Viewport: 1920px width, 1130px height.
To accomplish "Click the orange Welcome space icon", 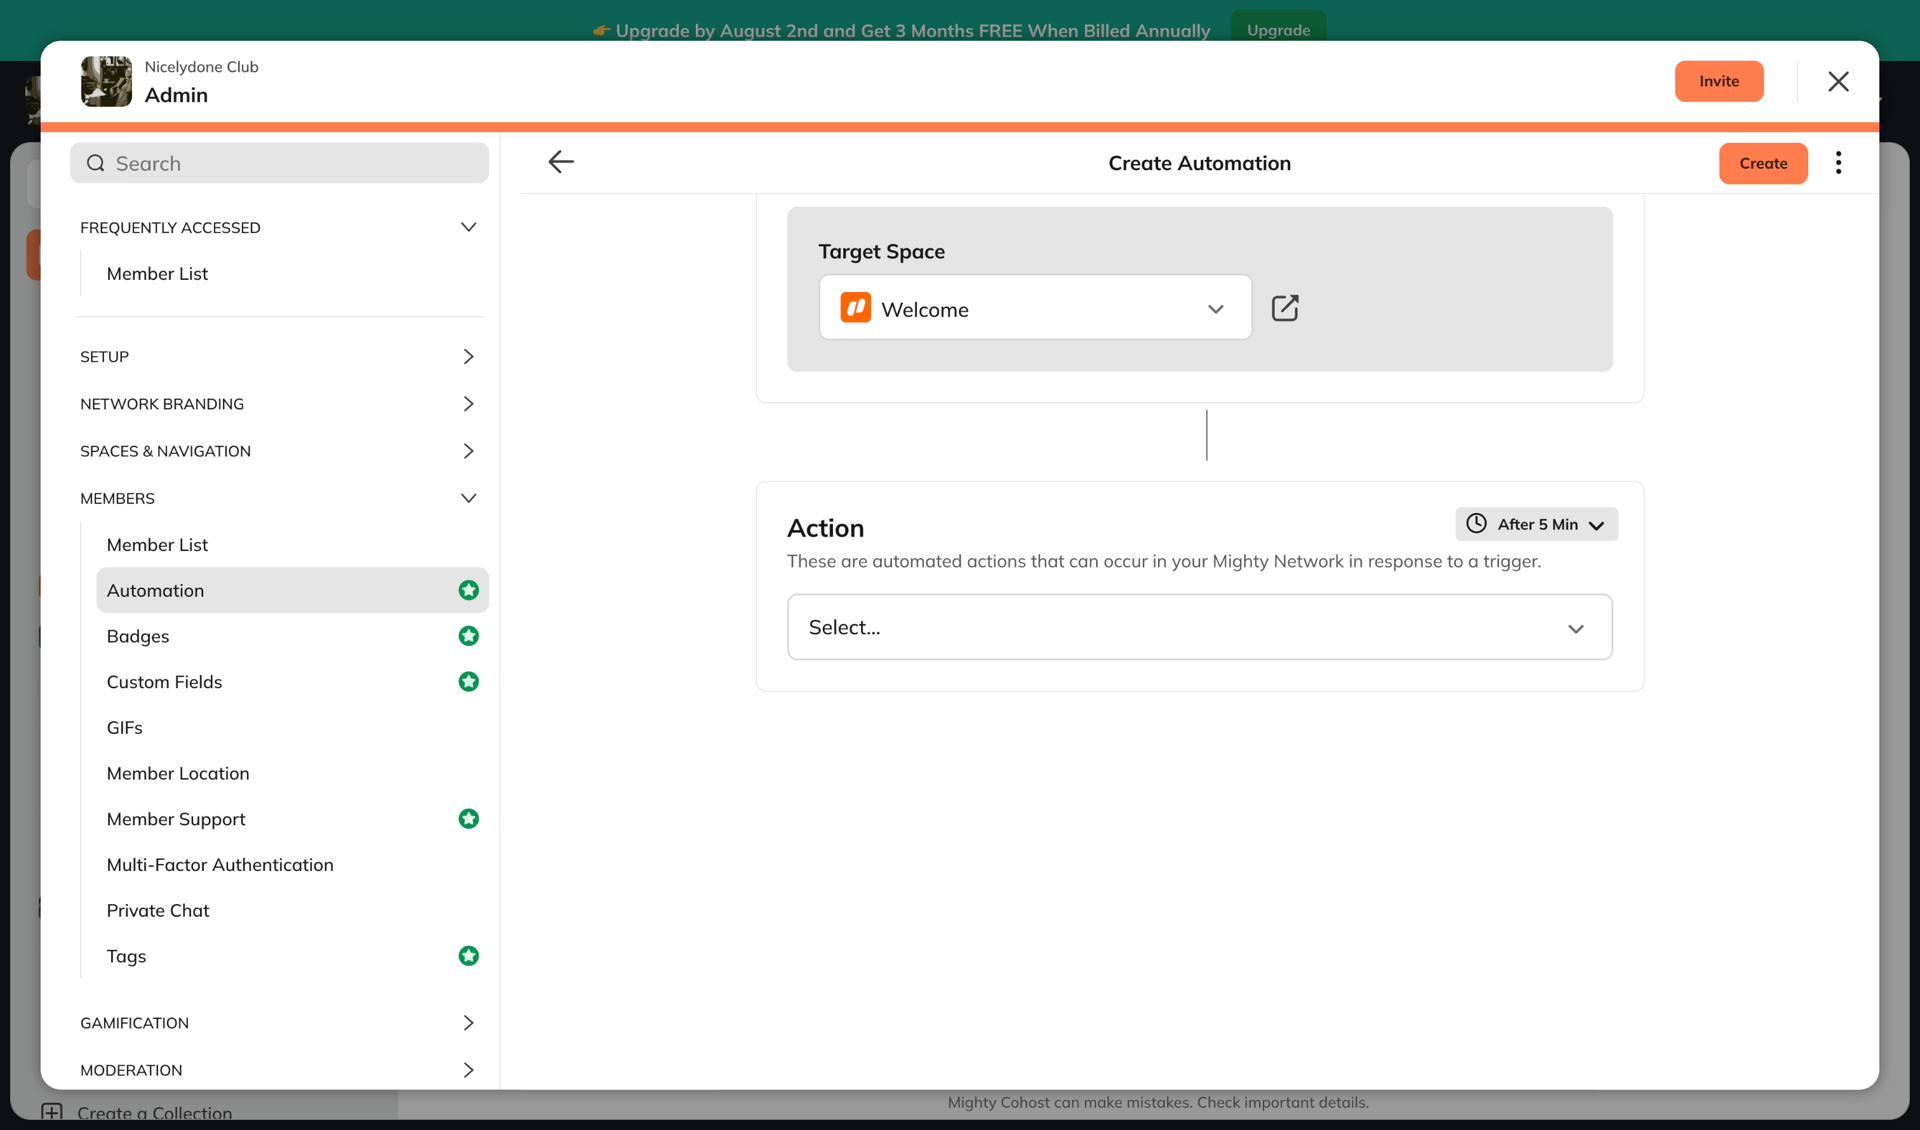I will [856, 308].
